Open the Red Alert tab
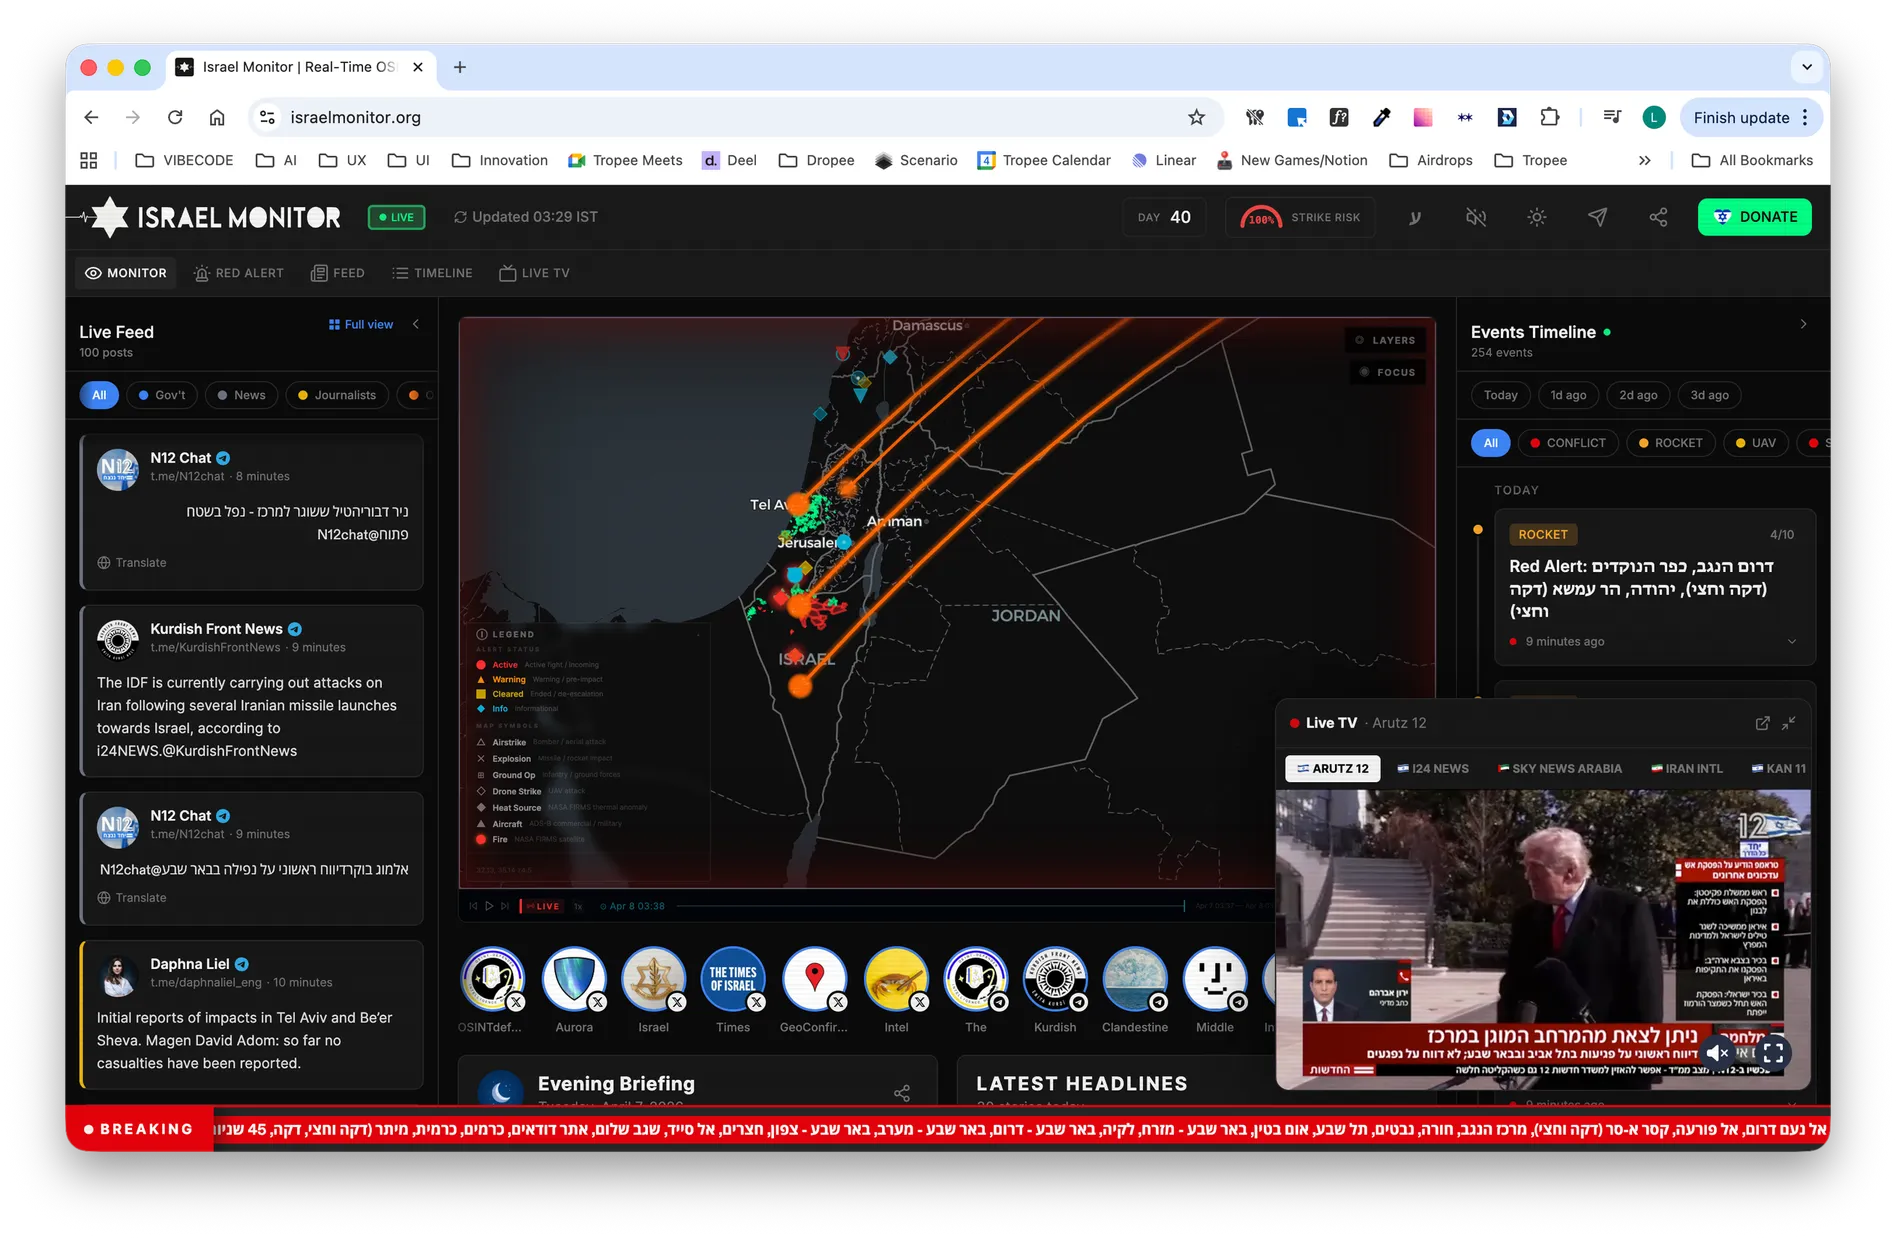Screen dimensions: 1896x1238 point(239,273)
